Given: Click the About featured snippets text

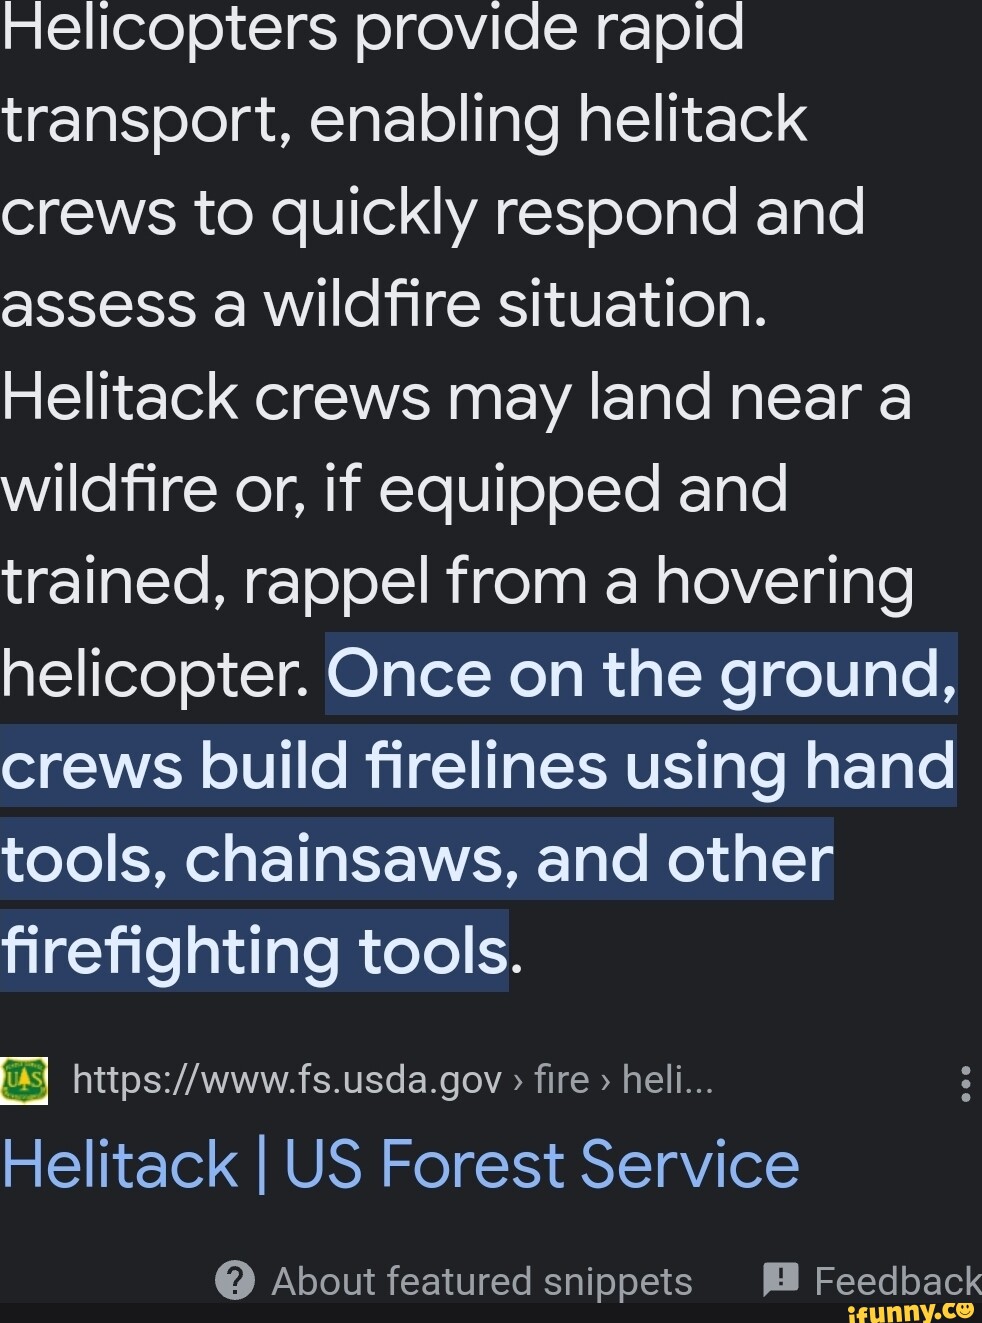Looking at the screenshot, I should click(x=482, y=1281).
